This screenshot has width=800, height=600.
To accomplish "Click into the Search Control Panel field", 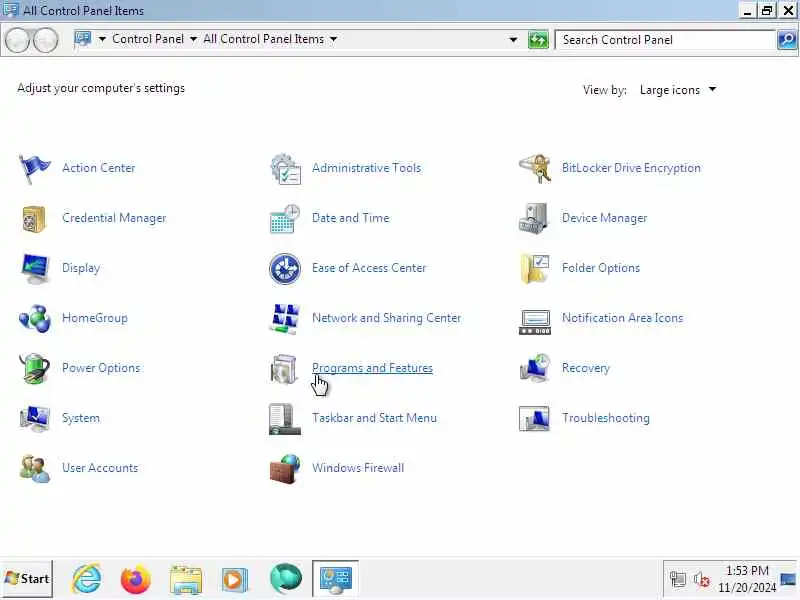I will point(666,40).
